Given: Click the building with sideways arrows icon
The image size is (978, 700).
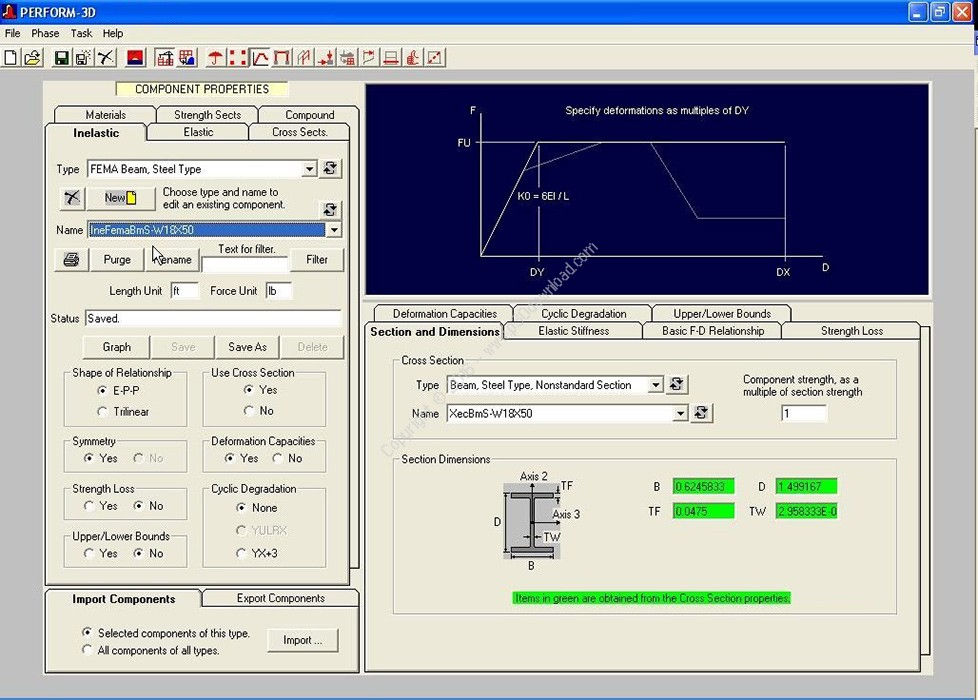Looking at the screenshot, I should click(x=347, y=58).
